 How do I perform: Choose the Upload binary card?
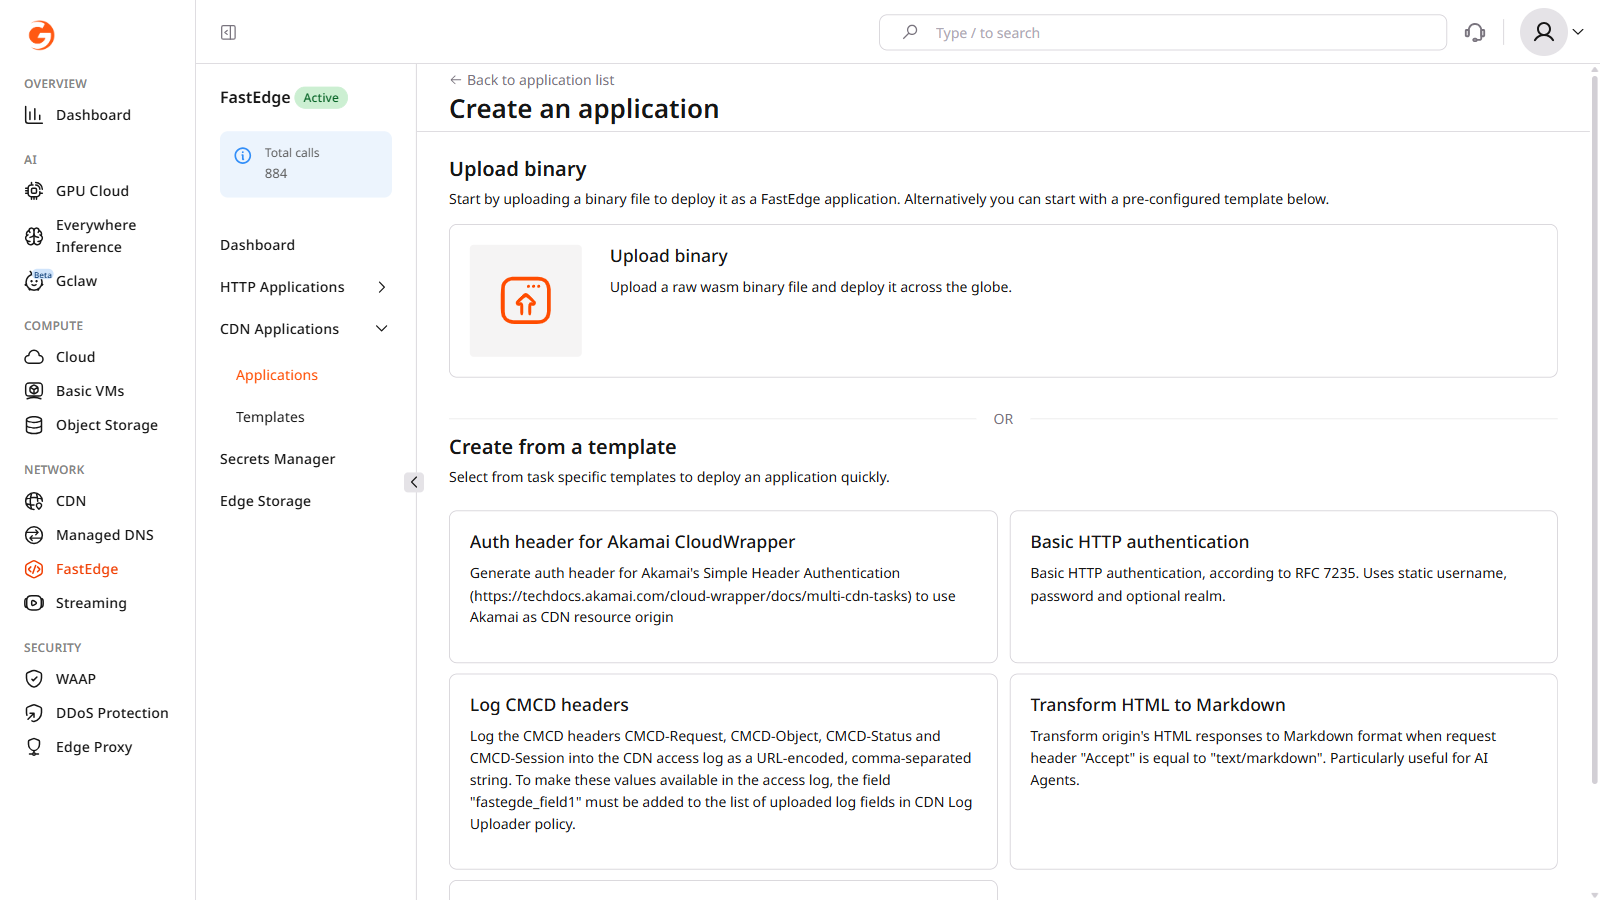[1003, 301]
